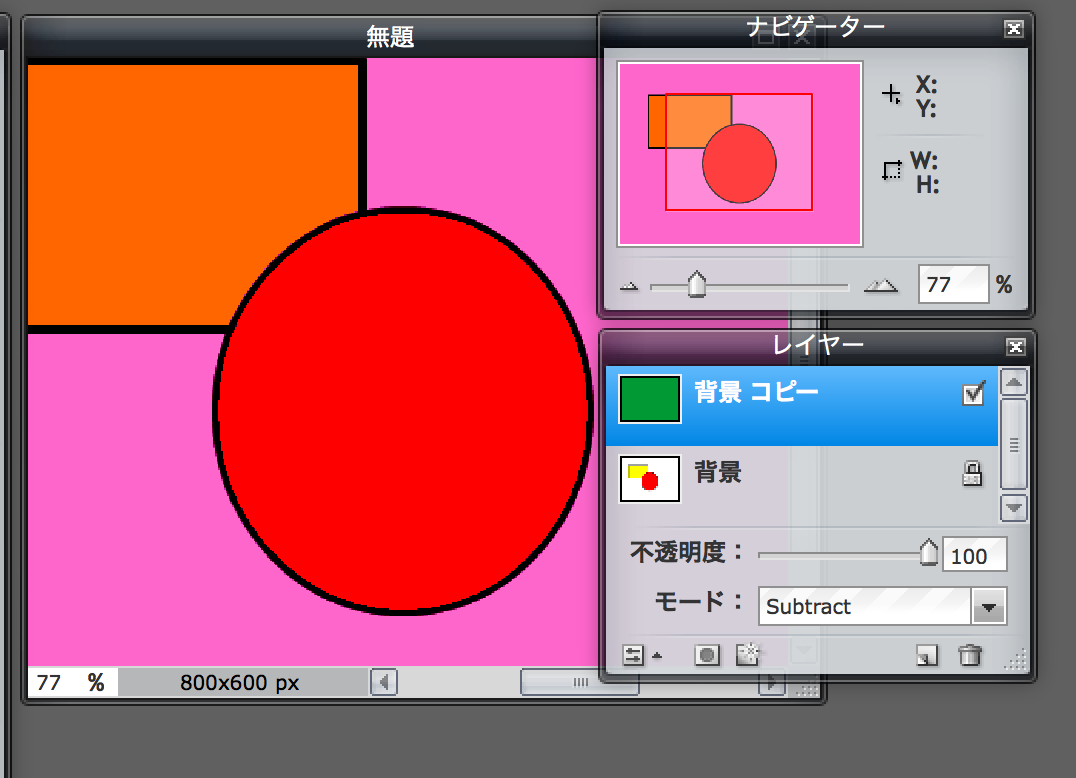Click the layers list scroll-down arrow
The height and width of the screenshot is (778, 1076).
coord(1014,508)
